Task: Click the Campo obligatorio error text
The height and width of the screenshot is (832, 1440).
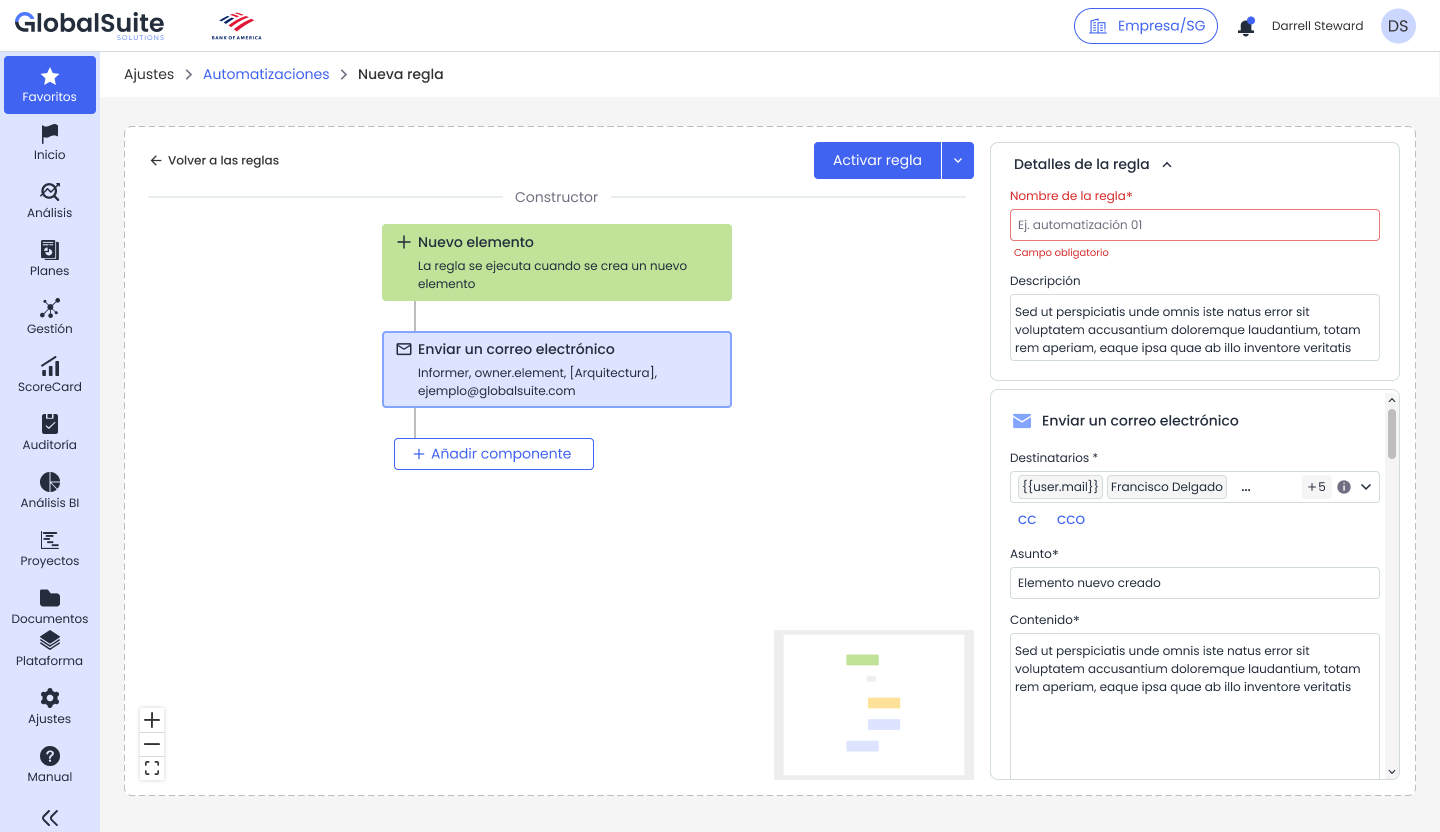Action: click(x=1061, y=253)
